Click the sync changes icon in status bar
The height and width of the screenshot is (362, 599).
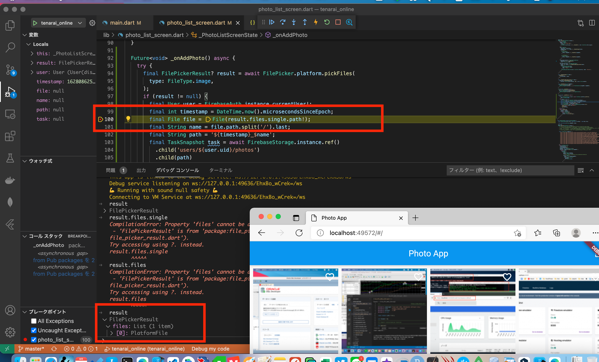tap(54, 349)
